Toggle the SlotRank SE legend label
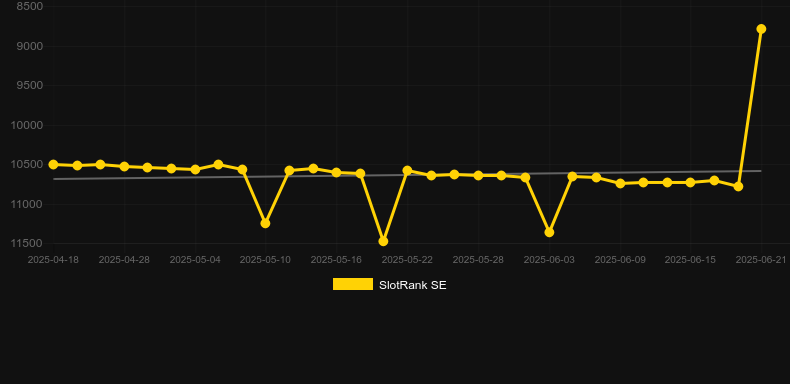The image size is (790, 384). click(x=413, y=285)
